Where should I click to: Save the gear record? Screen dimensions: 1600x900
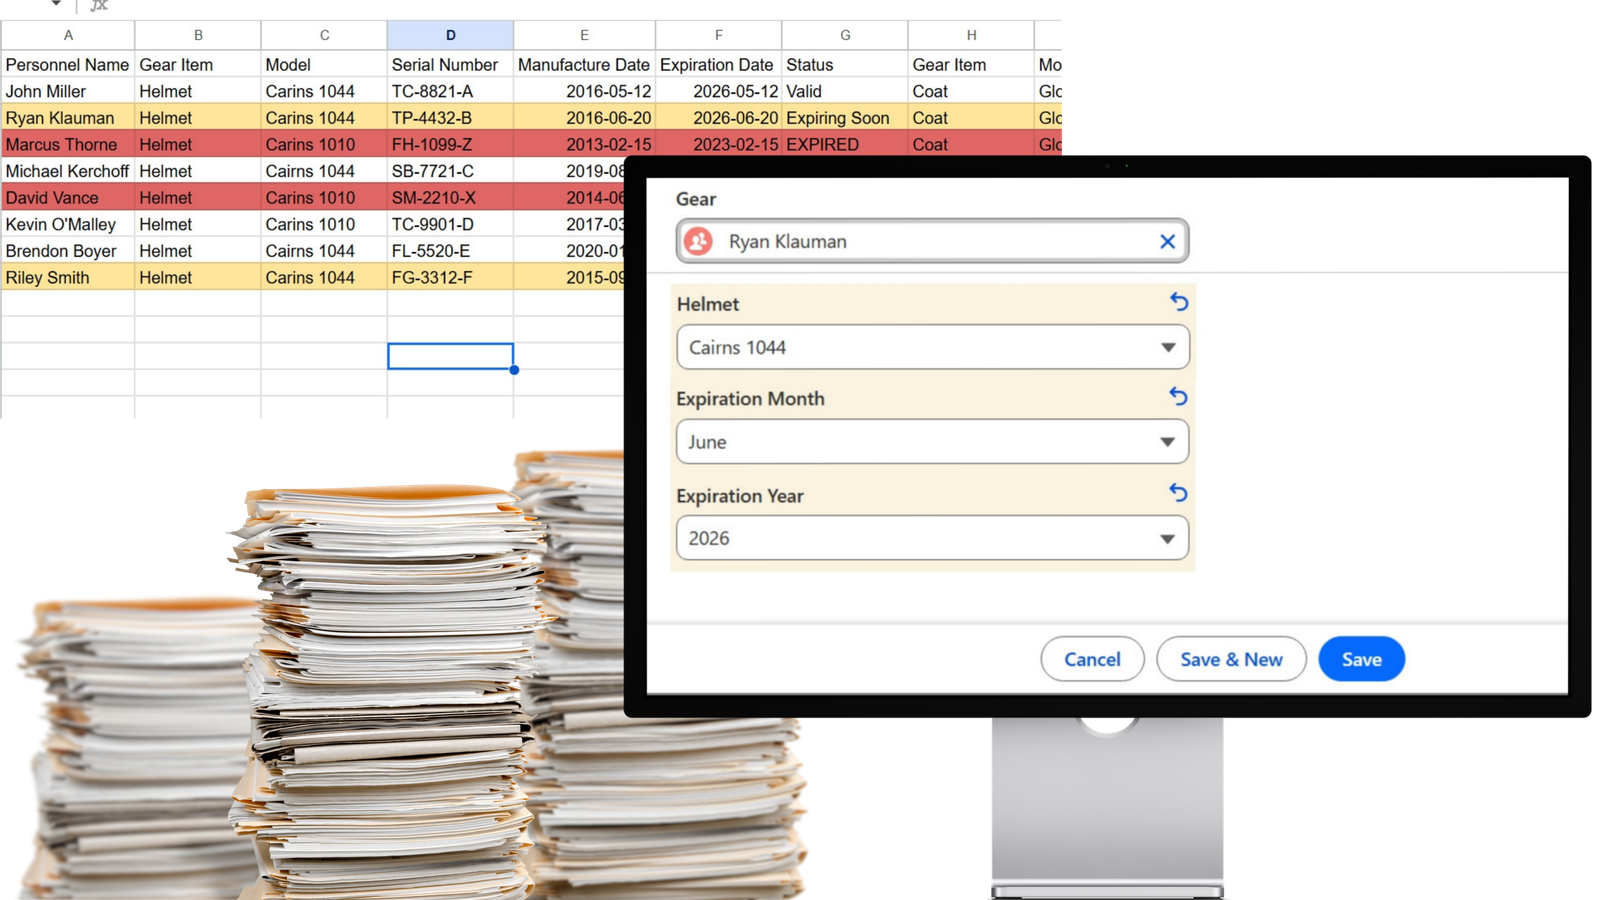[x=1361, y=659]
